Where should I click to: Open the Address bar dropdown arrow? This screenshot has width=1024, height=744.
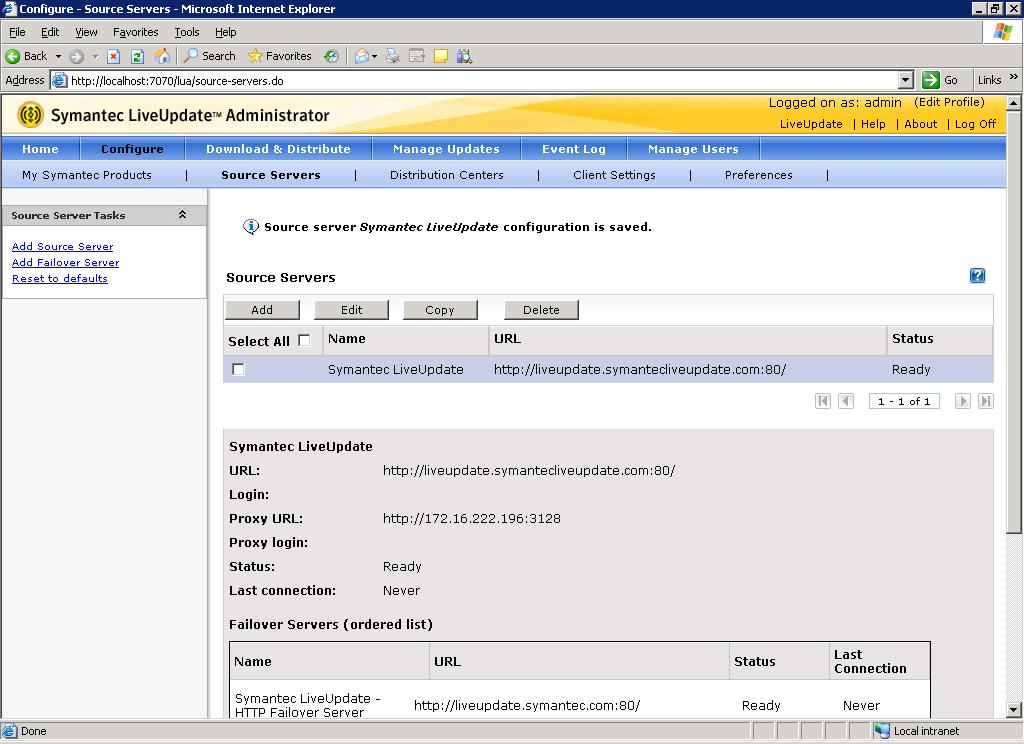pos(905,80)
